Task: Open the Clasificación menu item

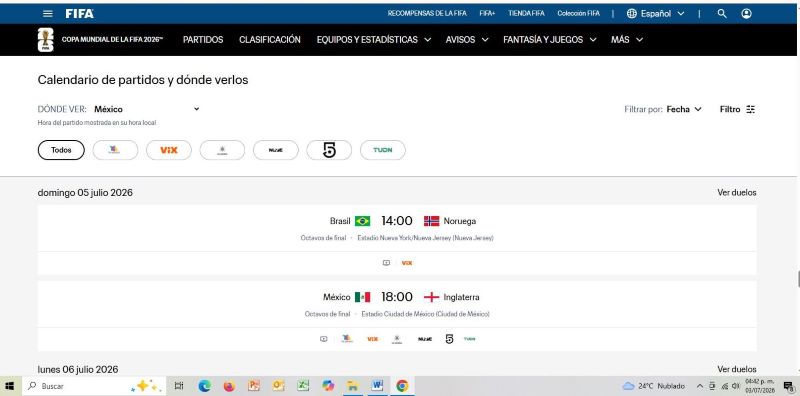Action: point(270,40)
